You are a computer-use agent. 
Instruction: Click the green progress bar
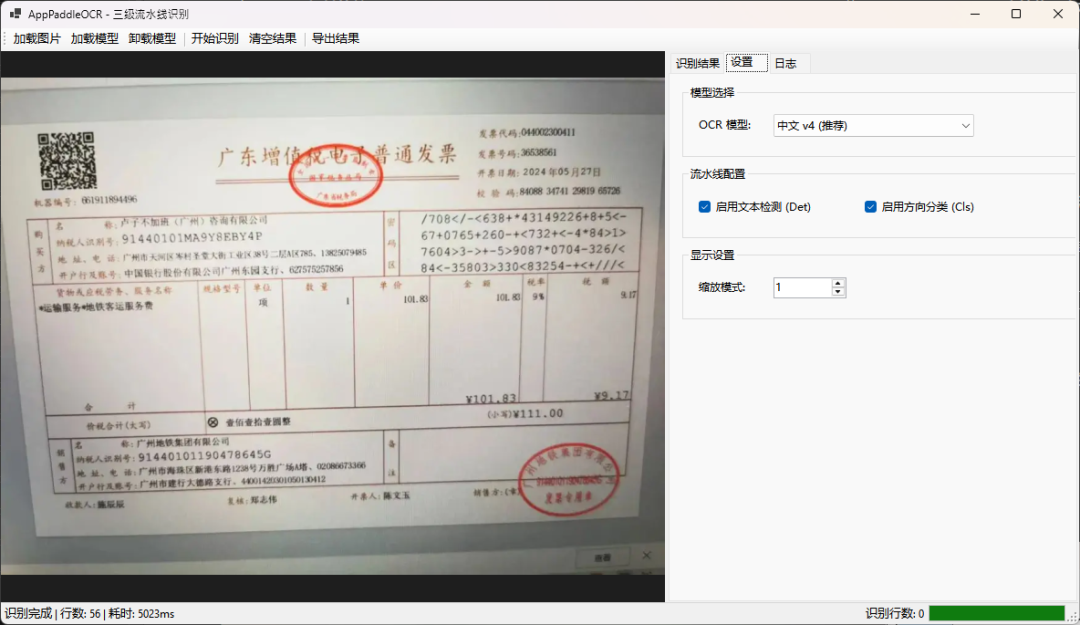(997, 613)
